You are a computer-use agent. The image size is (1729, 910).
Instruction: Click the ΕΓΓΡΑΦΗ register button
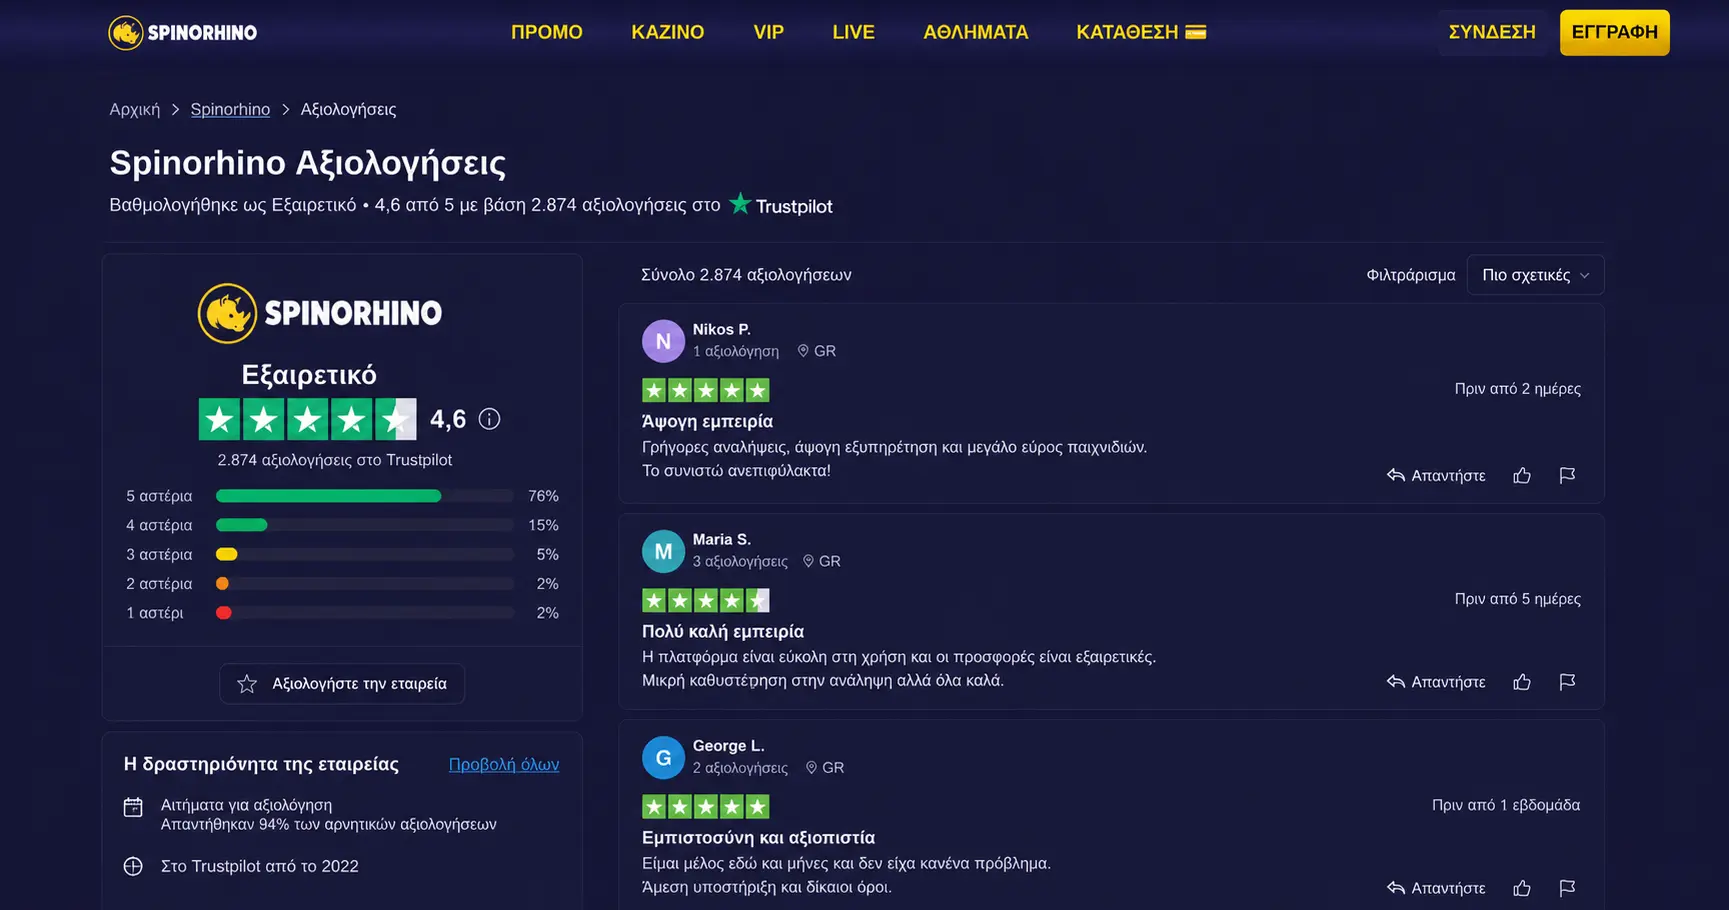pyautogui.click(x=1614, y=32)
